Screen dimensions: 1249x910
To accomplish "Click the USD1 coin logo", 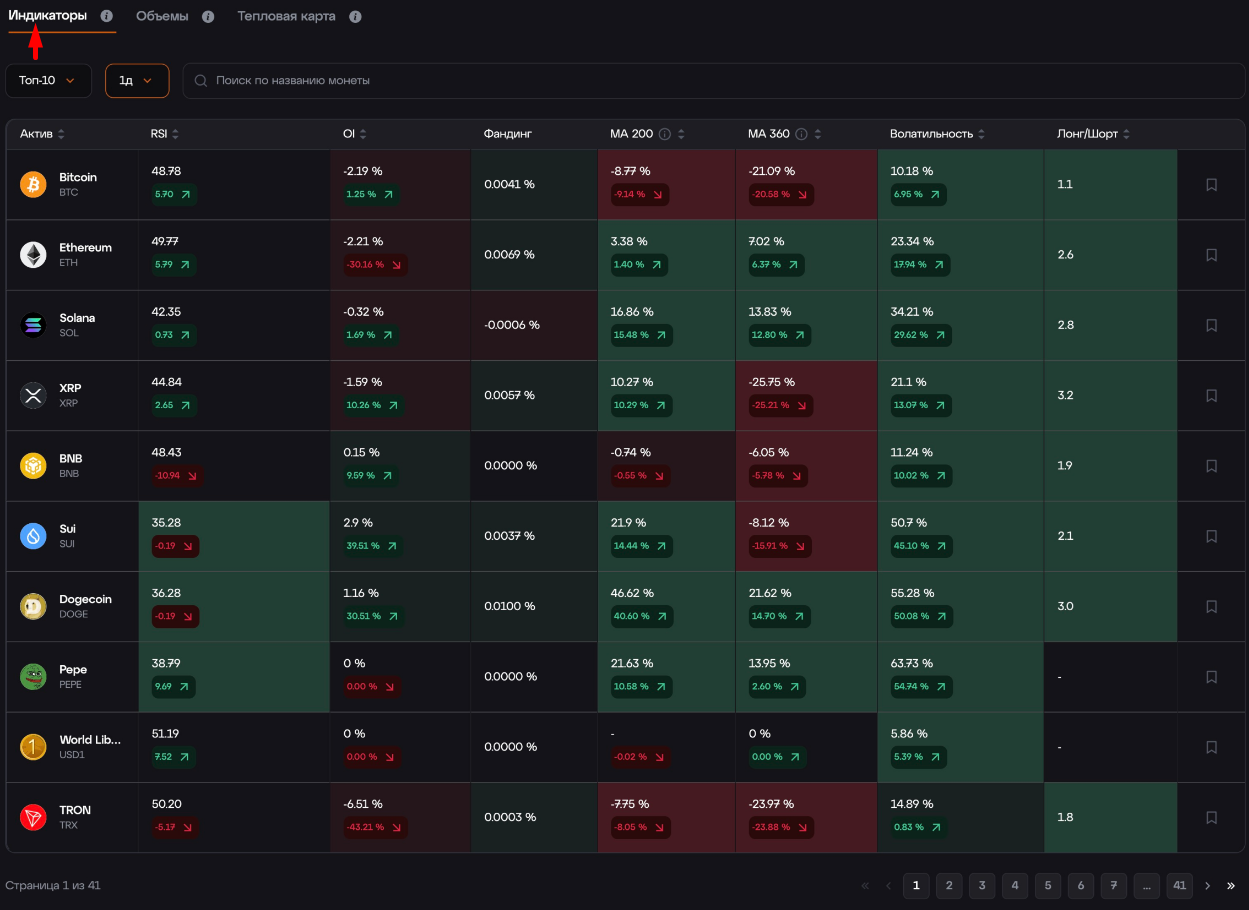I will (x=33, y=747).
